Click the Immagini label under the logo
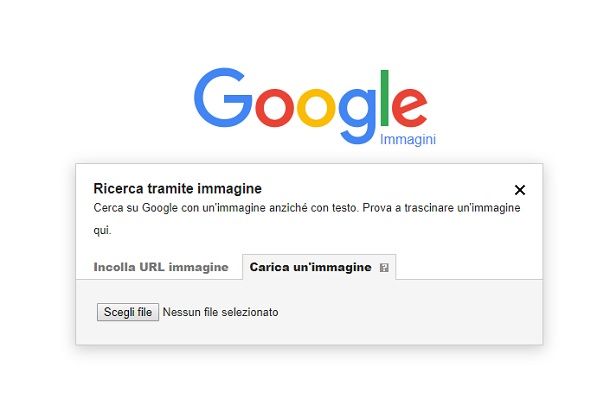This screenshot has height=405, width=610. click(x=408, y=139)
